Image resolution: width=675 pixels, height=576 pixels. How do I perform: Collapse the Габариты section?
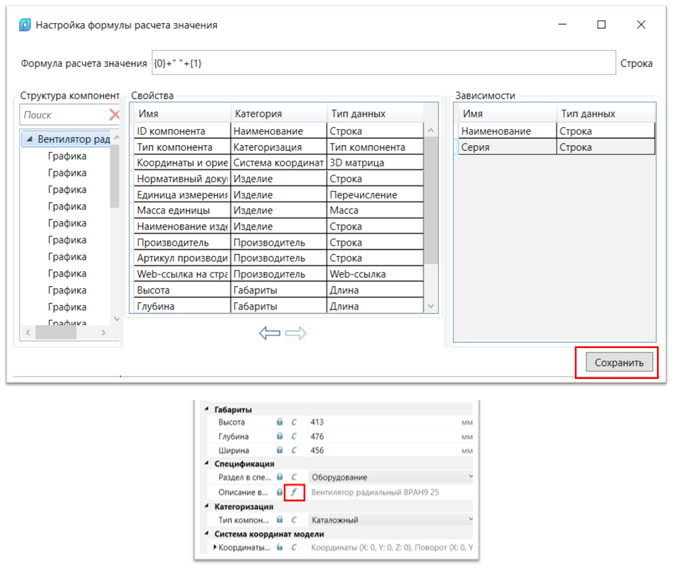pos(208,409)
